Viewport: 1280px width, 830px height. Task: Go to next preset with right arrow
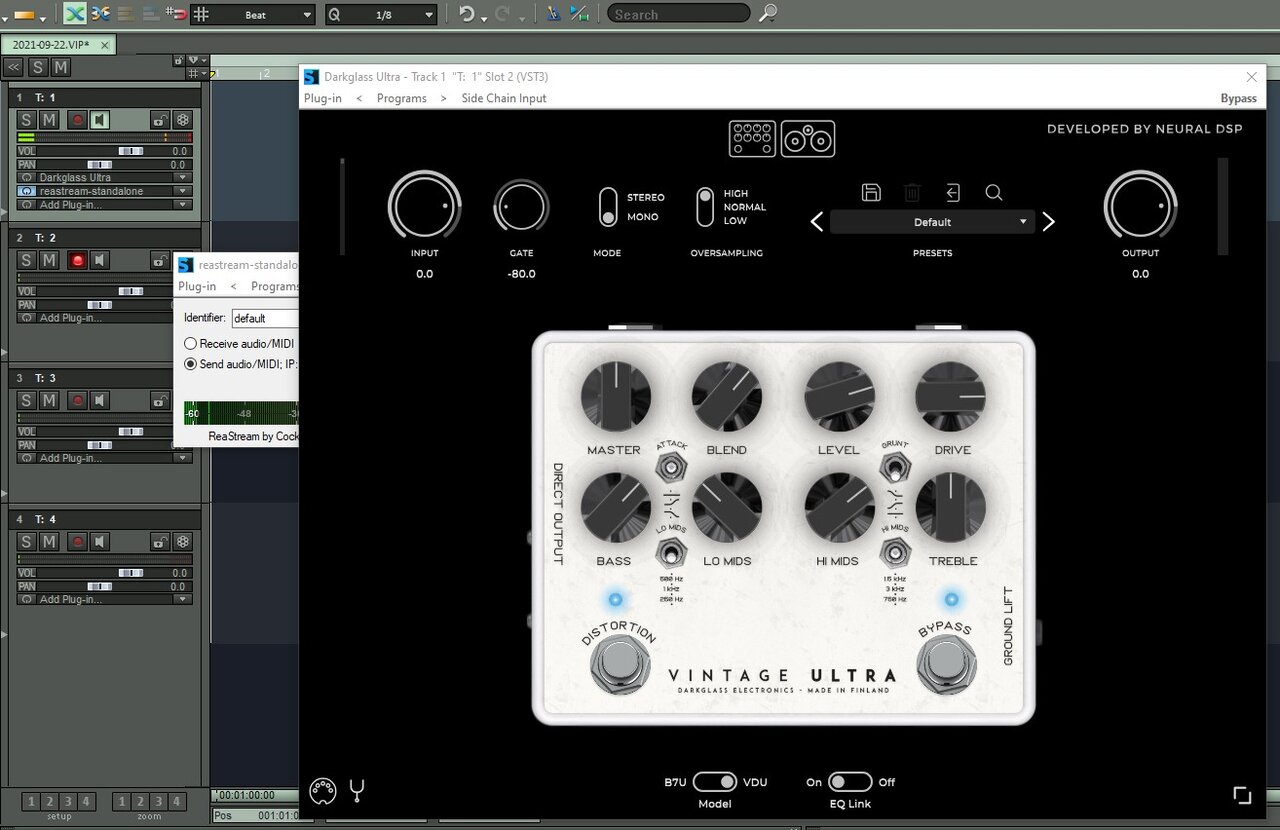(x=1048, y=222)
